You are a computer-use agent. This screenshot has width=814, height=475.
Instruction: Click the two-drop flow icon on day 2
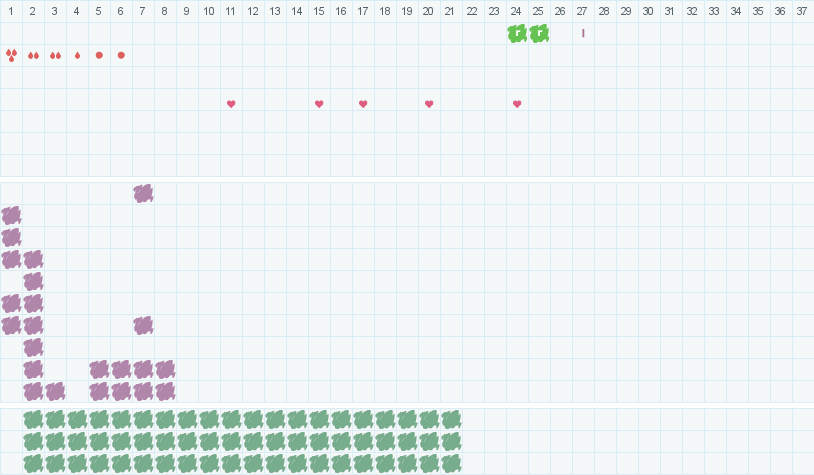pos(33,56)
